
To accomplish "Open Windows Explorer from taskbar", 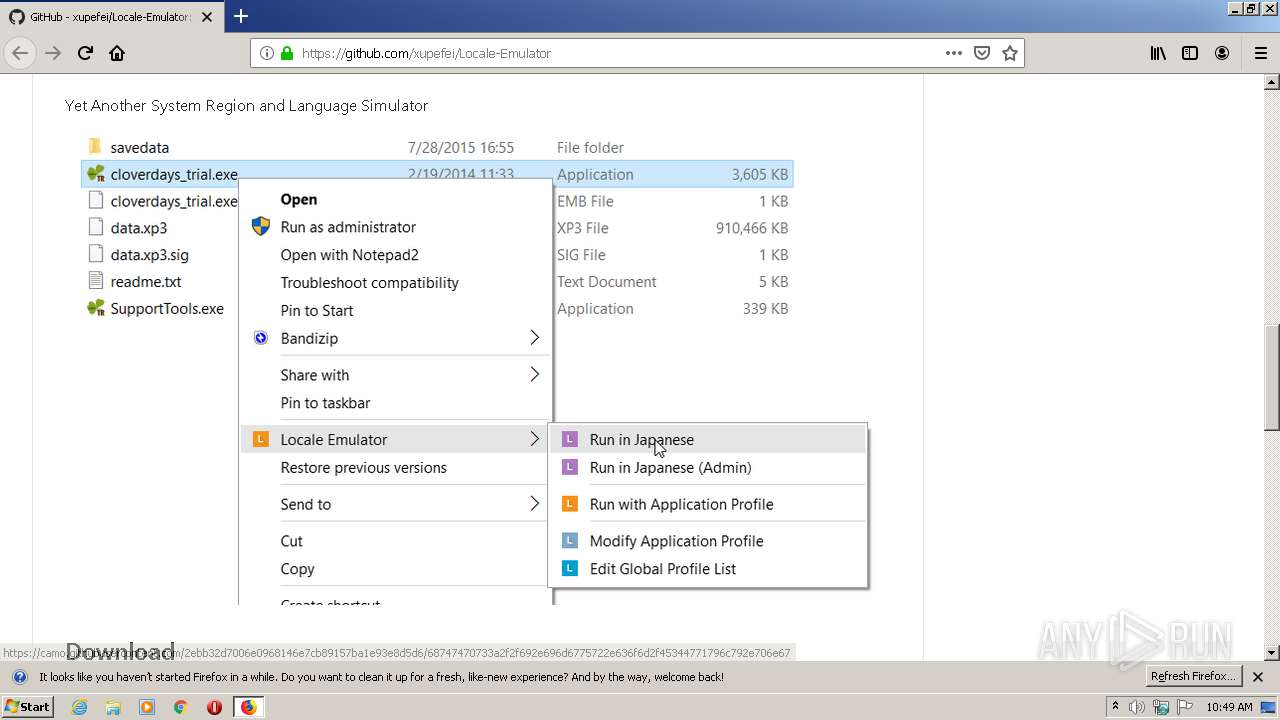I will point(113,707).
